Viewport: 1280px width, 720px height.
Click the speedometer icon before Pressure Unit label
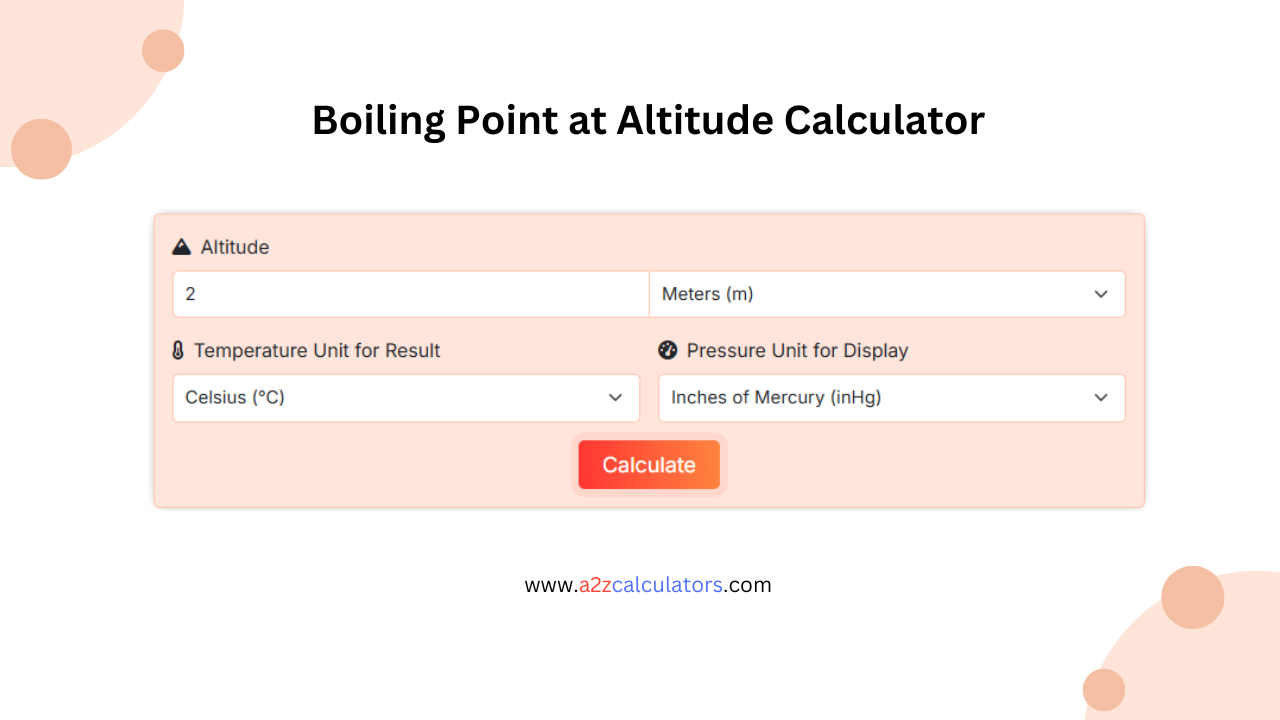667,350
